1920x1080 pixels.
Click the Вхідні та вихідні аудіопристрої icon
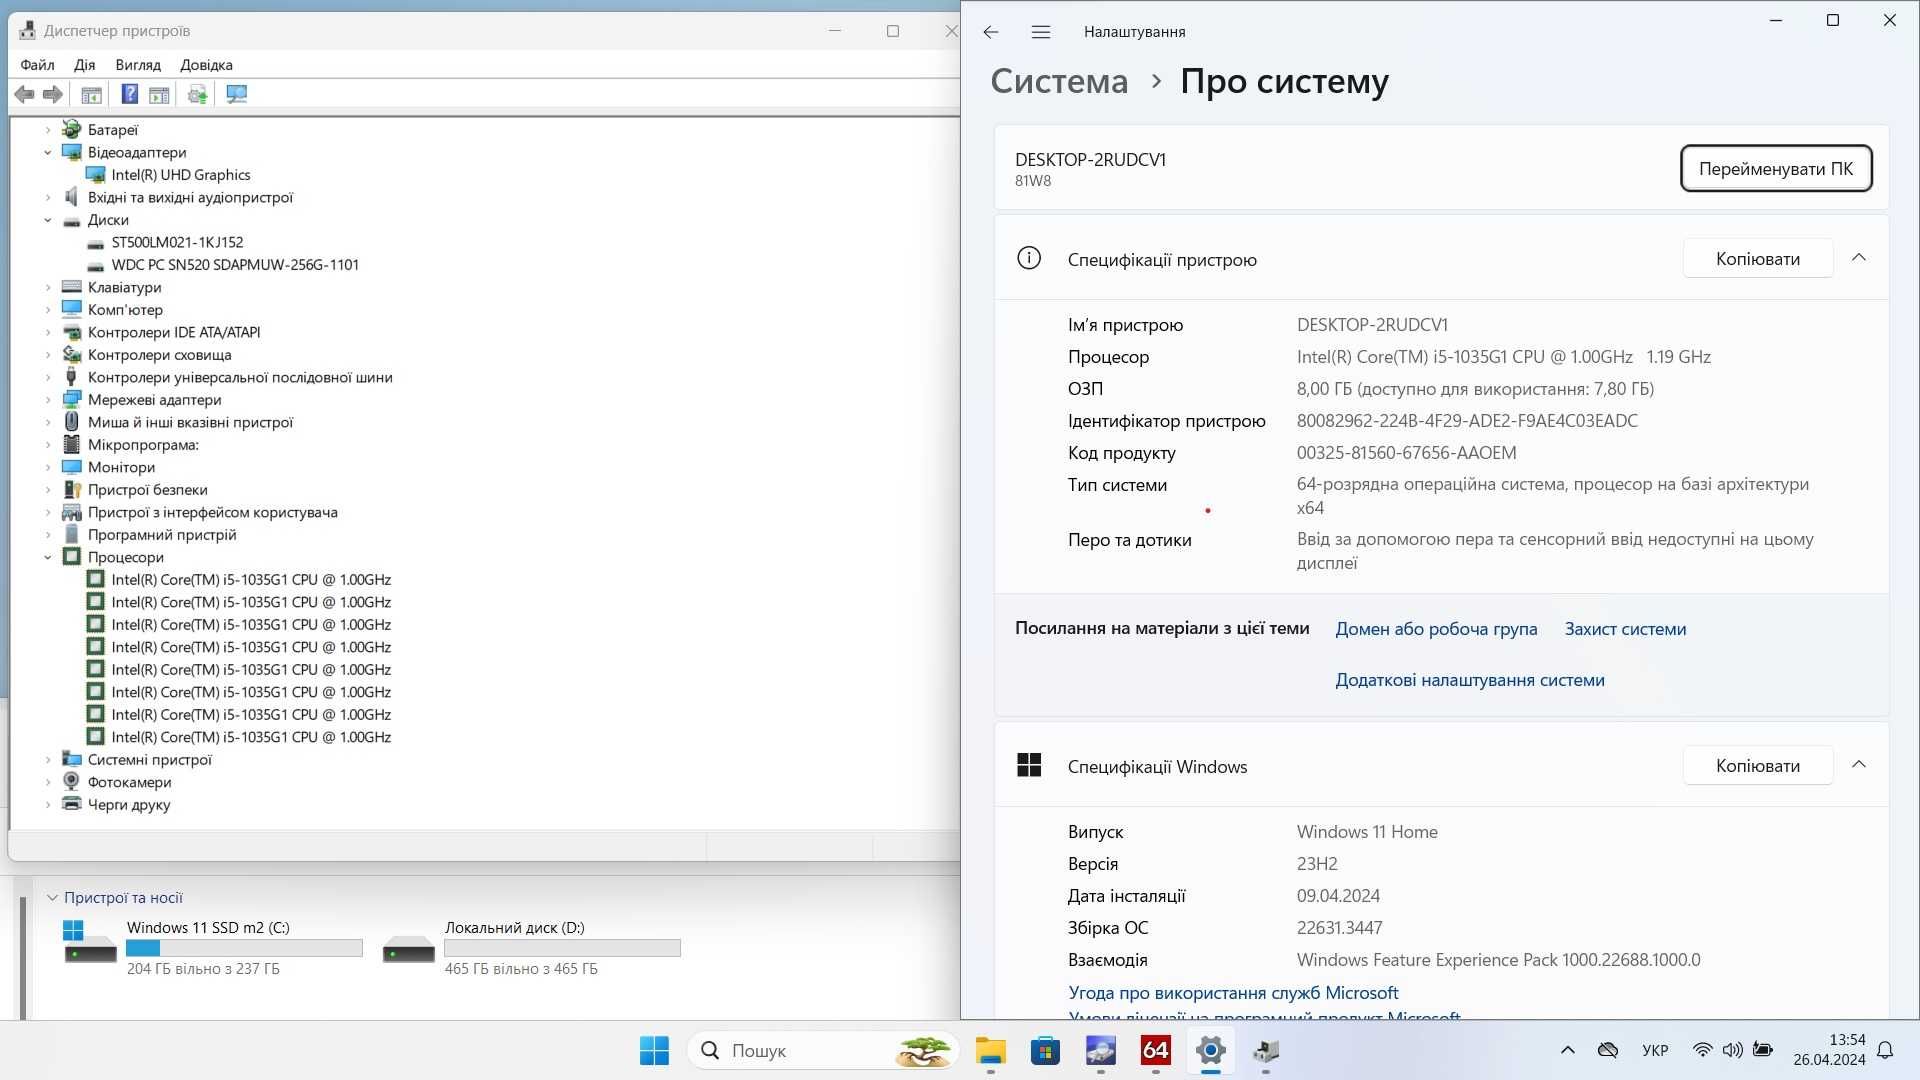point(71,197)
